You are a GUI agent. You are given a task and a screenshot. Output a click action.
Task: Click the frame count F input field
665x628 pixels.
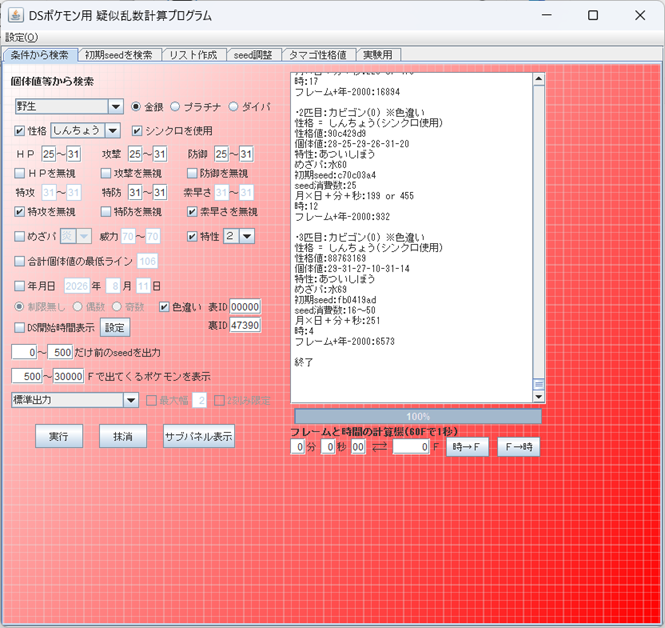[x=411, y=447]
